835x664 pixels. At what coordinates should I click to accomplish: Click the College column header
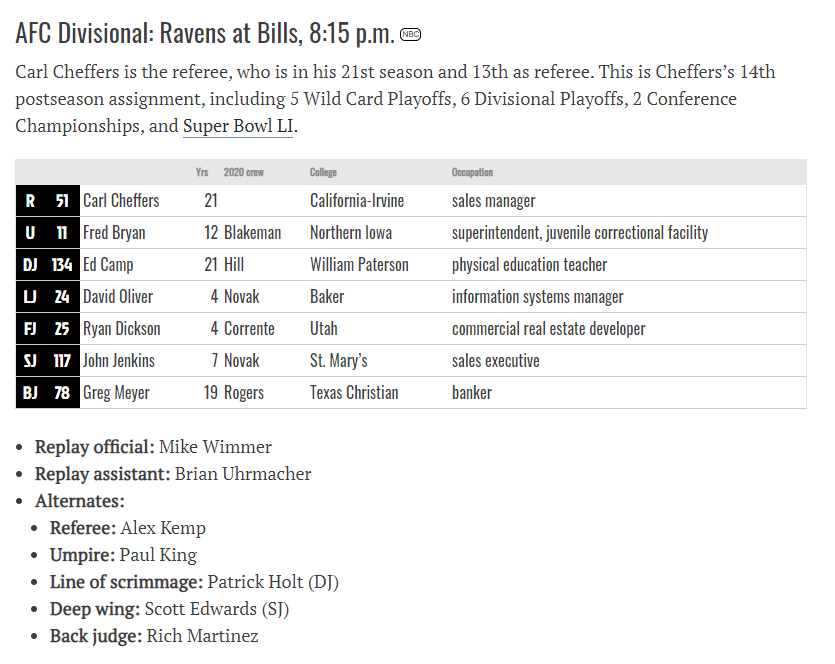click(x=323, y=172)
